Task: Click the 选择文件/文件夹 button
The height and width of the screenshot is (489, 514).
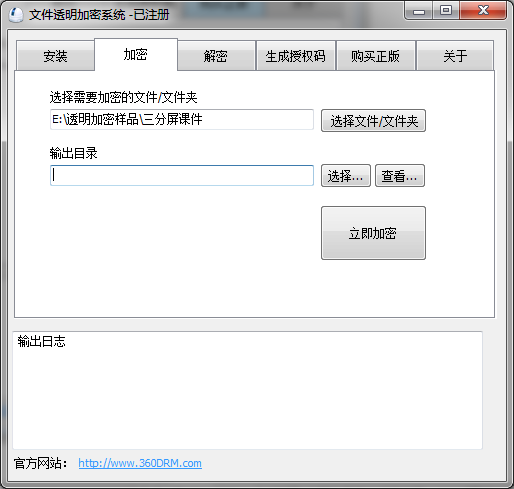Action: (x=373, y=121)
